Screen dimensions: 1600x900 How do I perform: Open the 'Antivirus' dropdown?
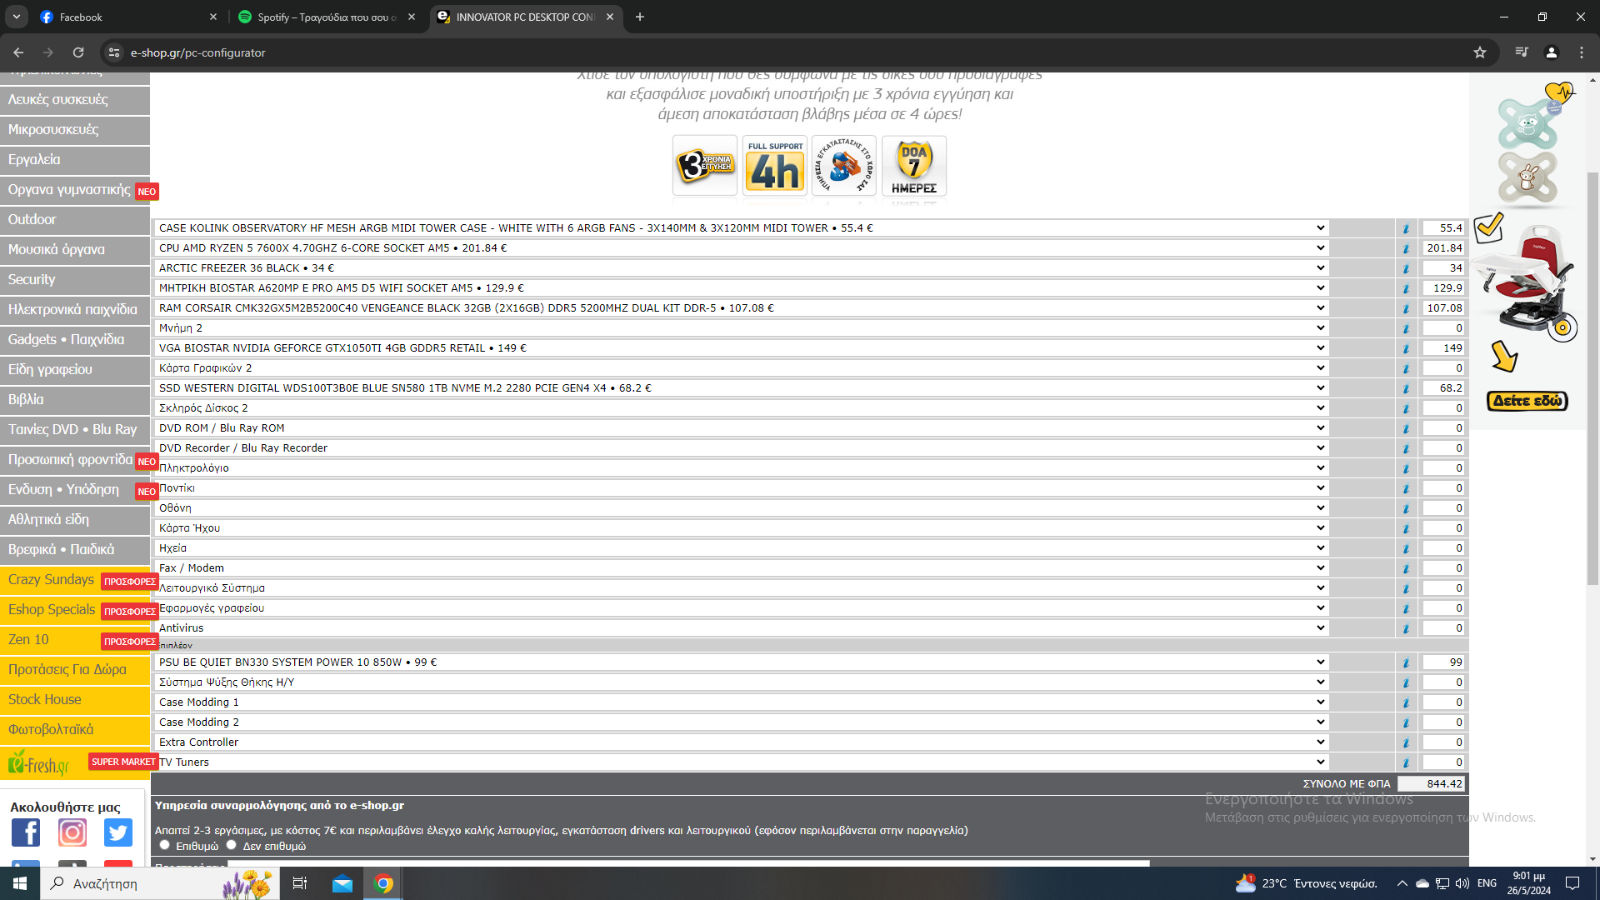[742, 628]
